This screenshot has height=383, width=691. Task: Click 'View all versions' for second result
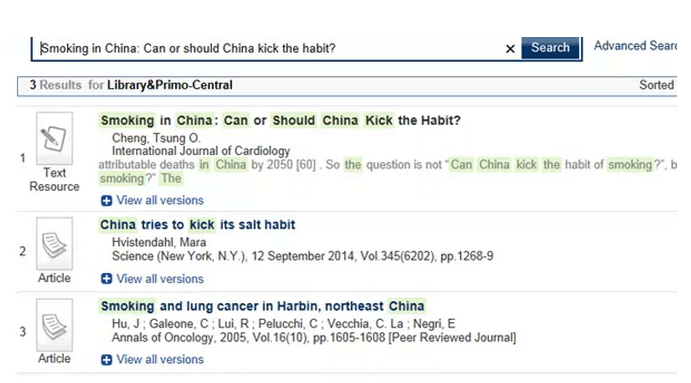[160, 279]
